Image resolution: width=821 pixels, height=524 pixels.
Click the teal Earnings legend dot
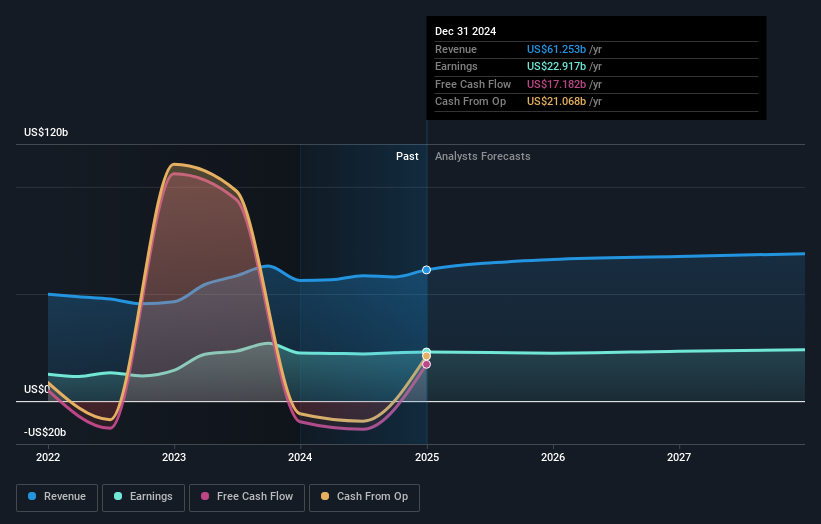[118, 496]
